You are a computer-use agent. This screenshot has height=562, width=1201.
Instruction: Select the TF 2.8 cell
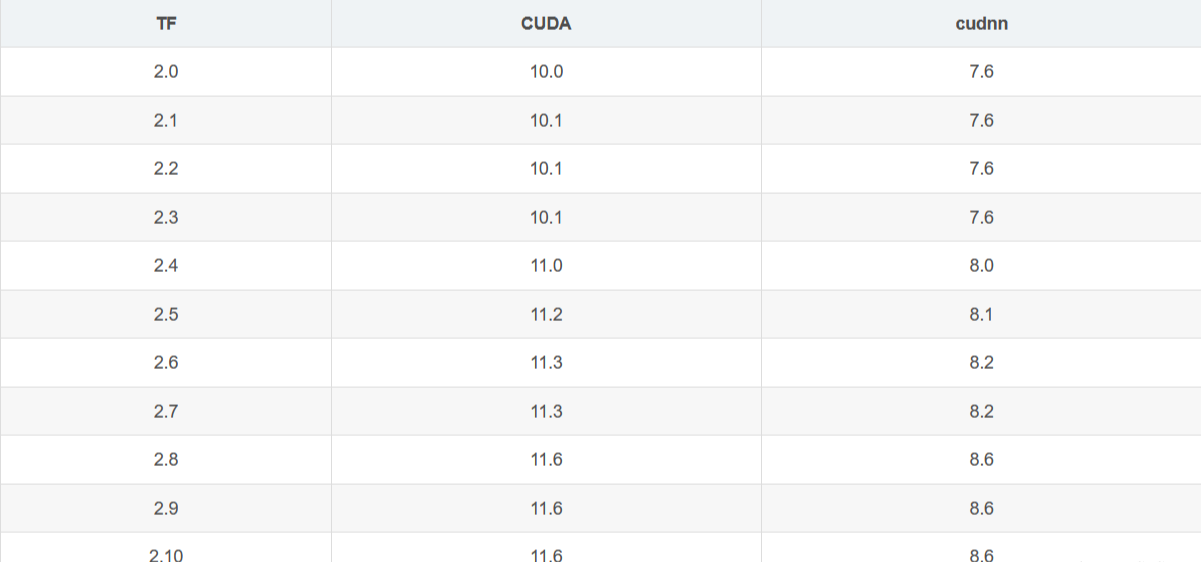click(x=166, y=460)
